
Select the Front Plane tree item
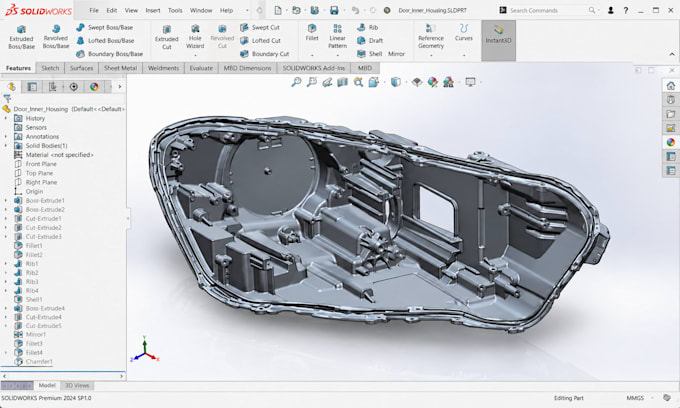[x=41, y=164]
